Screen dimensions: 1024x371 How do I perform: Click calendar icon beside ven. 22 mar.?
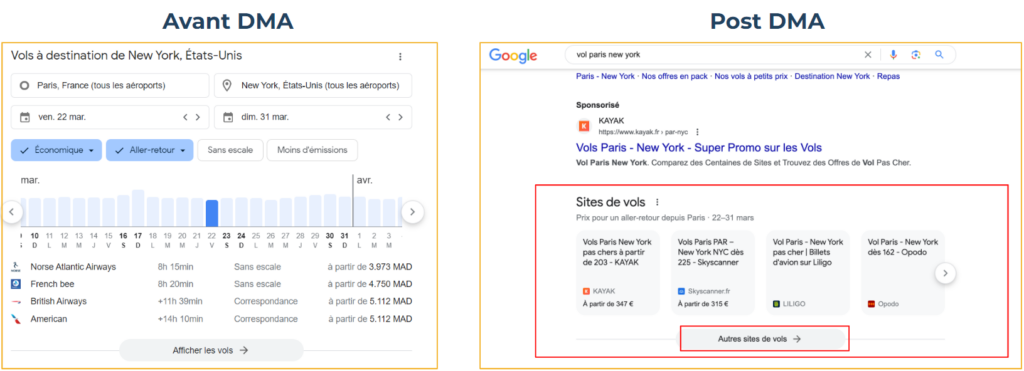point(25,118)
